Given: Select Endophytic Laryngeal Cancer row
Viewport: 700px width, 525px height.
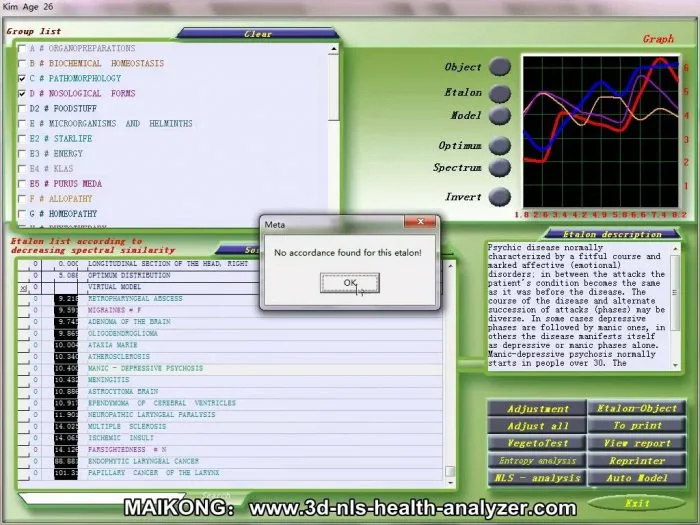Looking at the screenshot, I should pos(230,461).
